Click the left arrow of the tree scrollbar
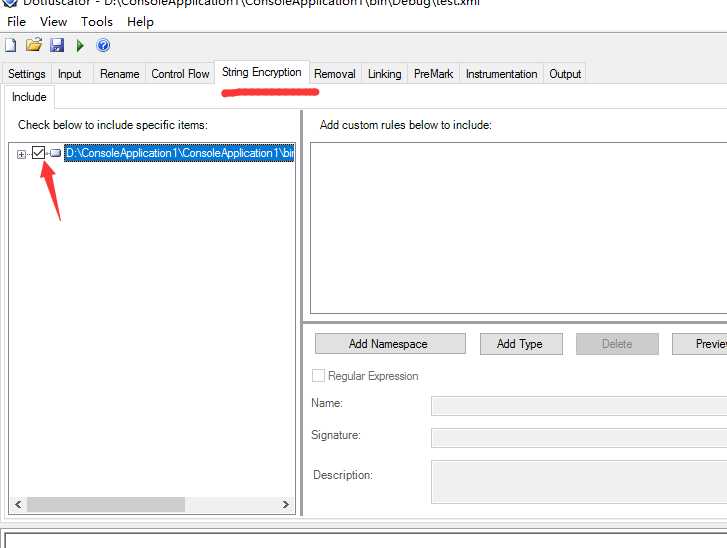The image size is (727, 548). (18, 504)
